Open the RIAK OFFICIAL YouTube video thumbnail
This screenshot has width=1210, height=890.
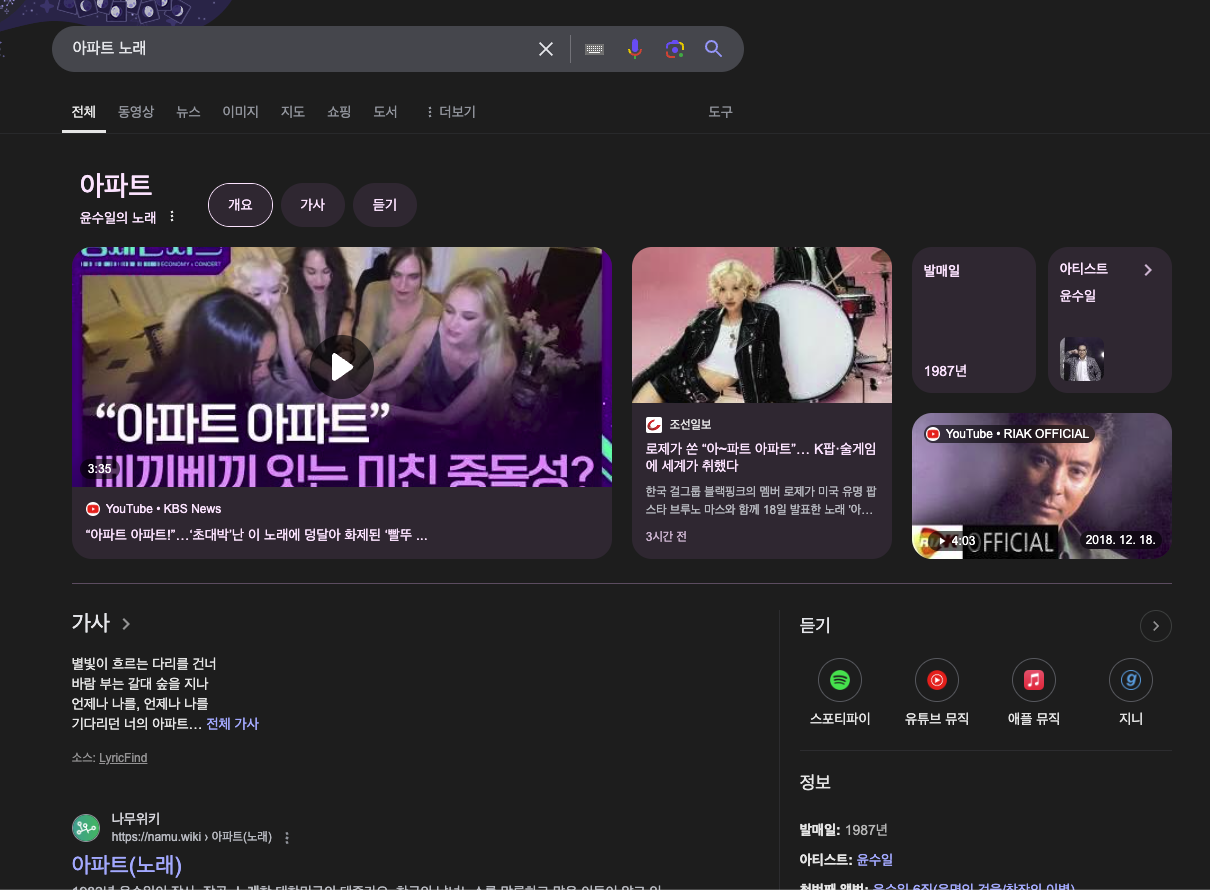[1042, 486]
